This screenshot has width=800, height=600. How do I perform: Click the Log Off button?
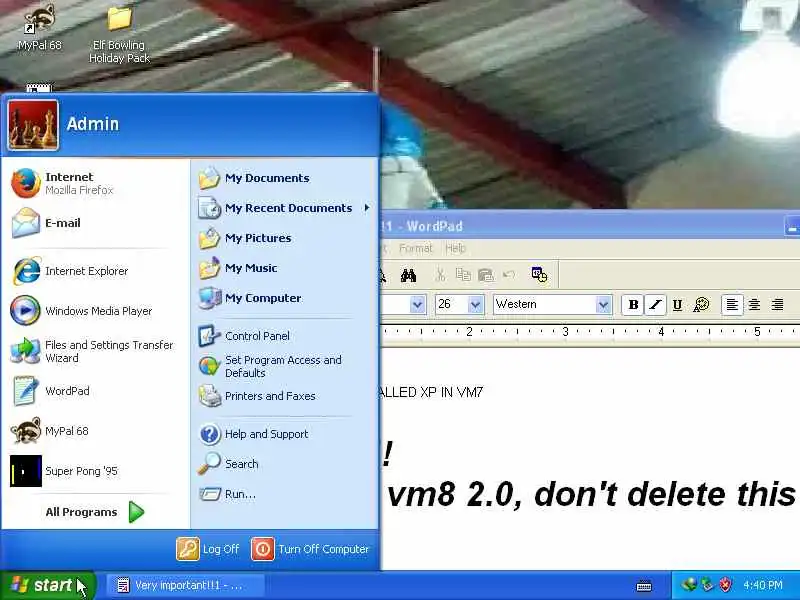tap(208, 549)
